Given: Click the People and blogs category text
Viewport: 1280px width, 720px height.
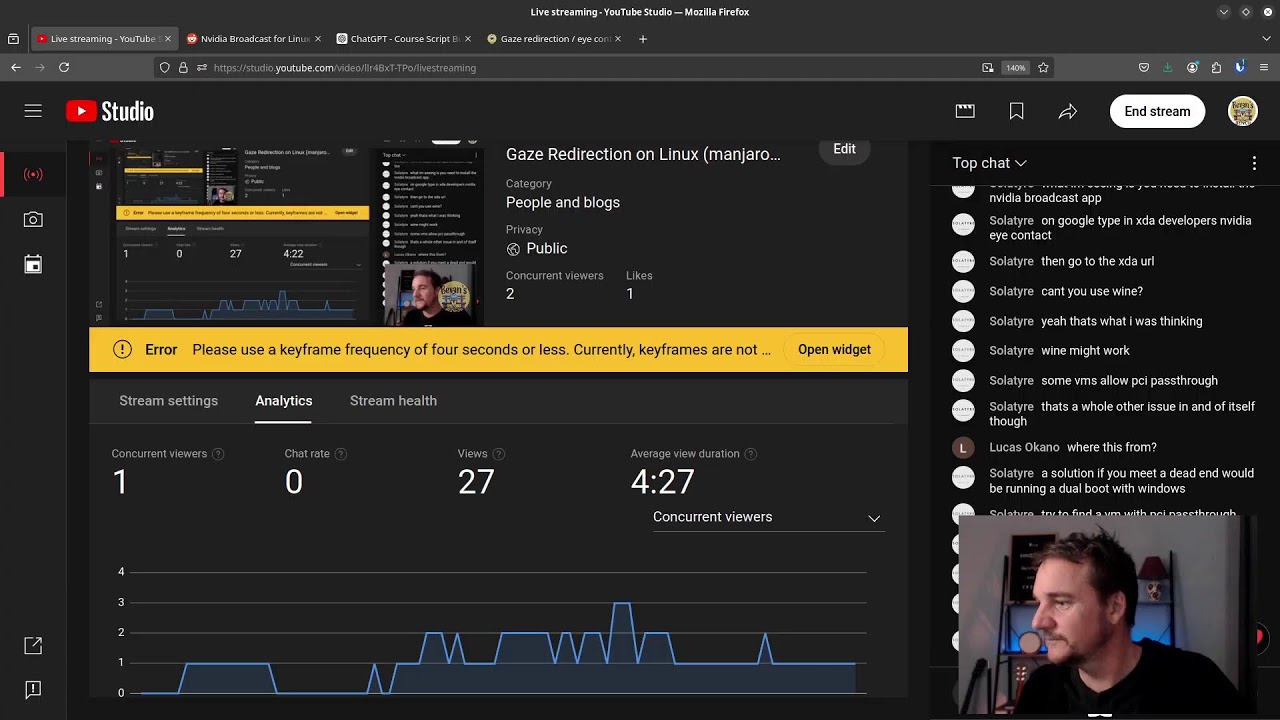Looking at the screenshot, I should pos(563,202).
